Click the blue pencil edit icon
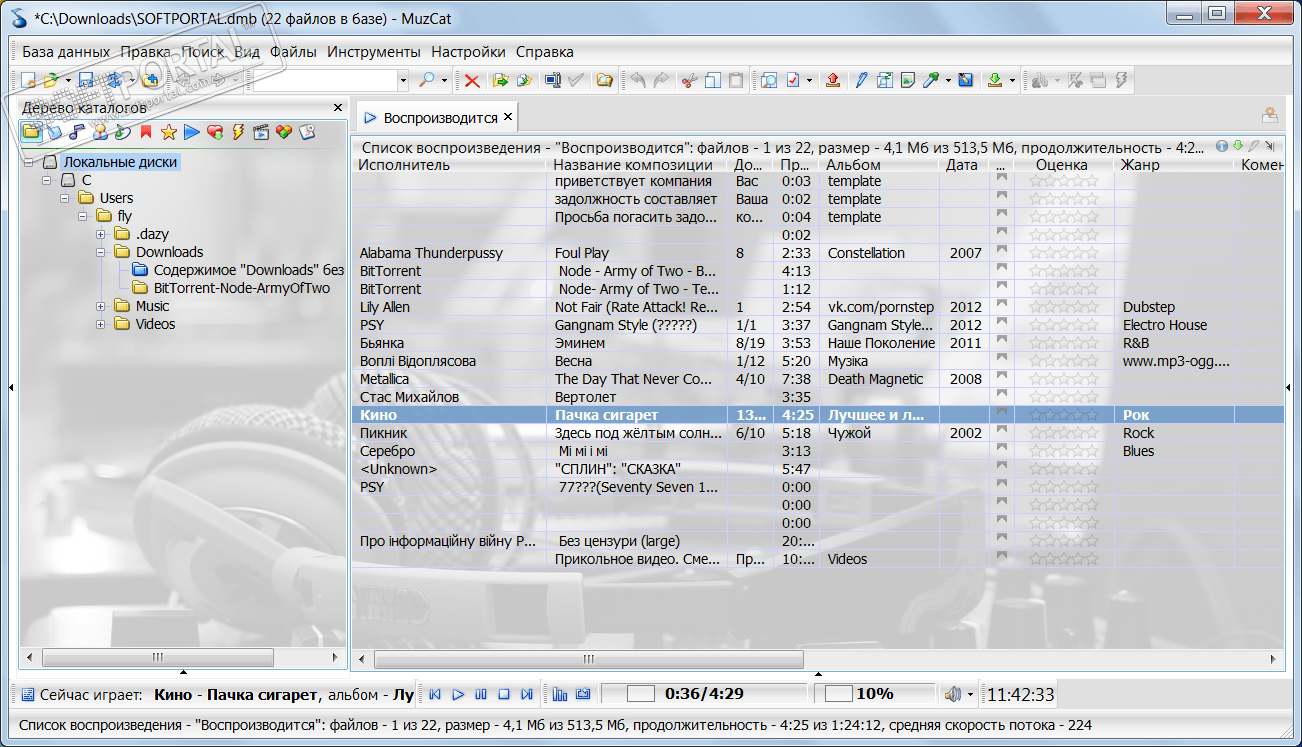The width and height of the screenshot is (1302, 747). click(861, 80)
